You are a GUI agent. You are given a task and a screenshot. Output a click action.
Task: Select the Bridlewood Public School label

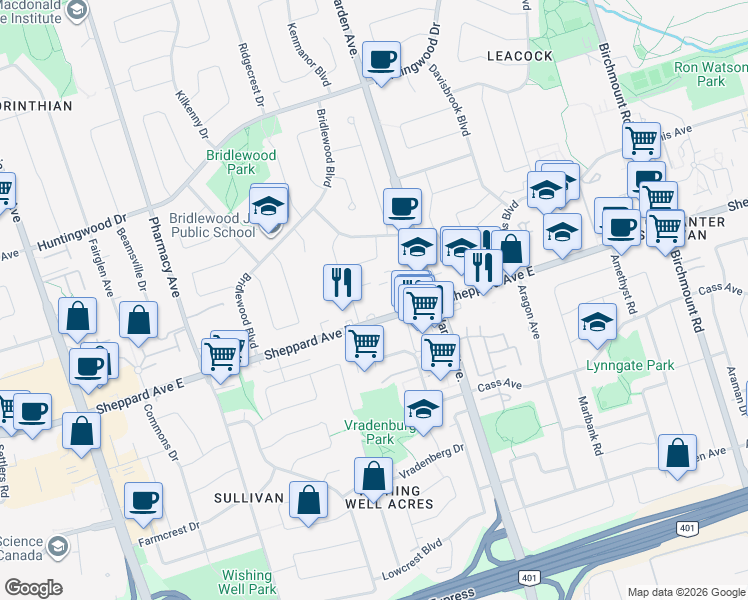click(213, 225)
